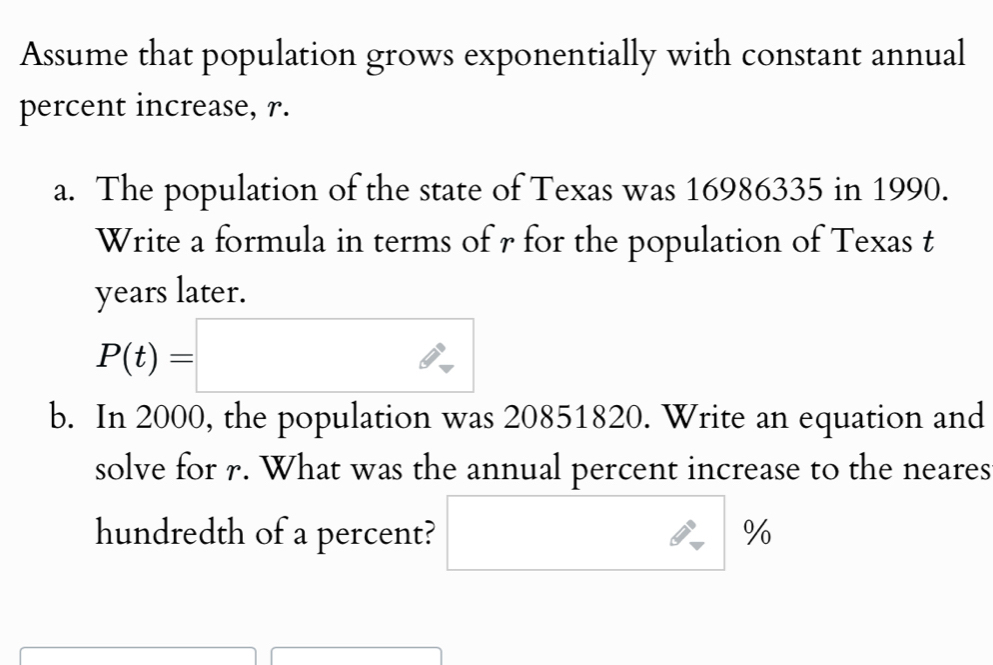Click the list marker "a."
Viewport: 993px width, 665px height.
tap(65, 191)
